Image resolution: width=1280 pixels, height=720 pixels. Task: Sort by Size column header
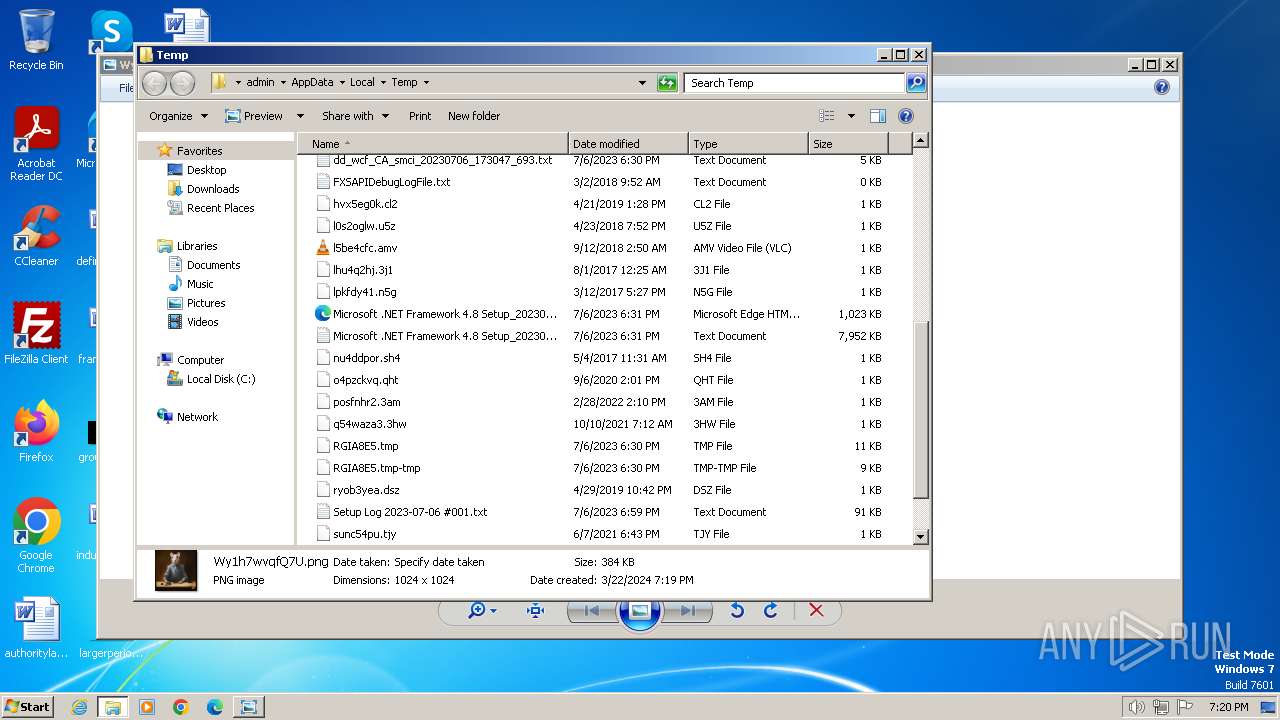click(x=848, y=144)
